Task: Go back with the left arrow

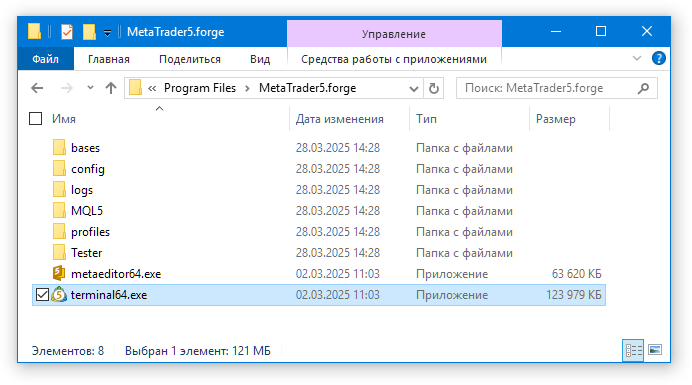Action: pos(37,88)
